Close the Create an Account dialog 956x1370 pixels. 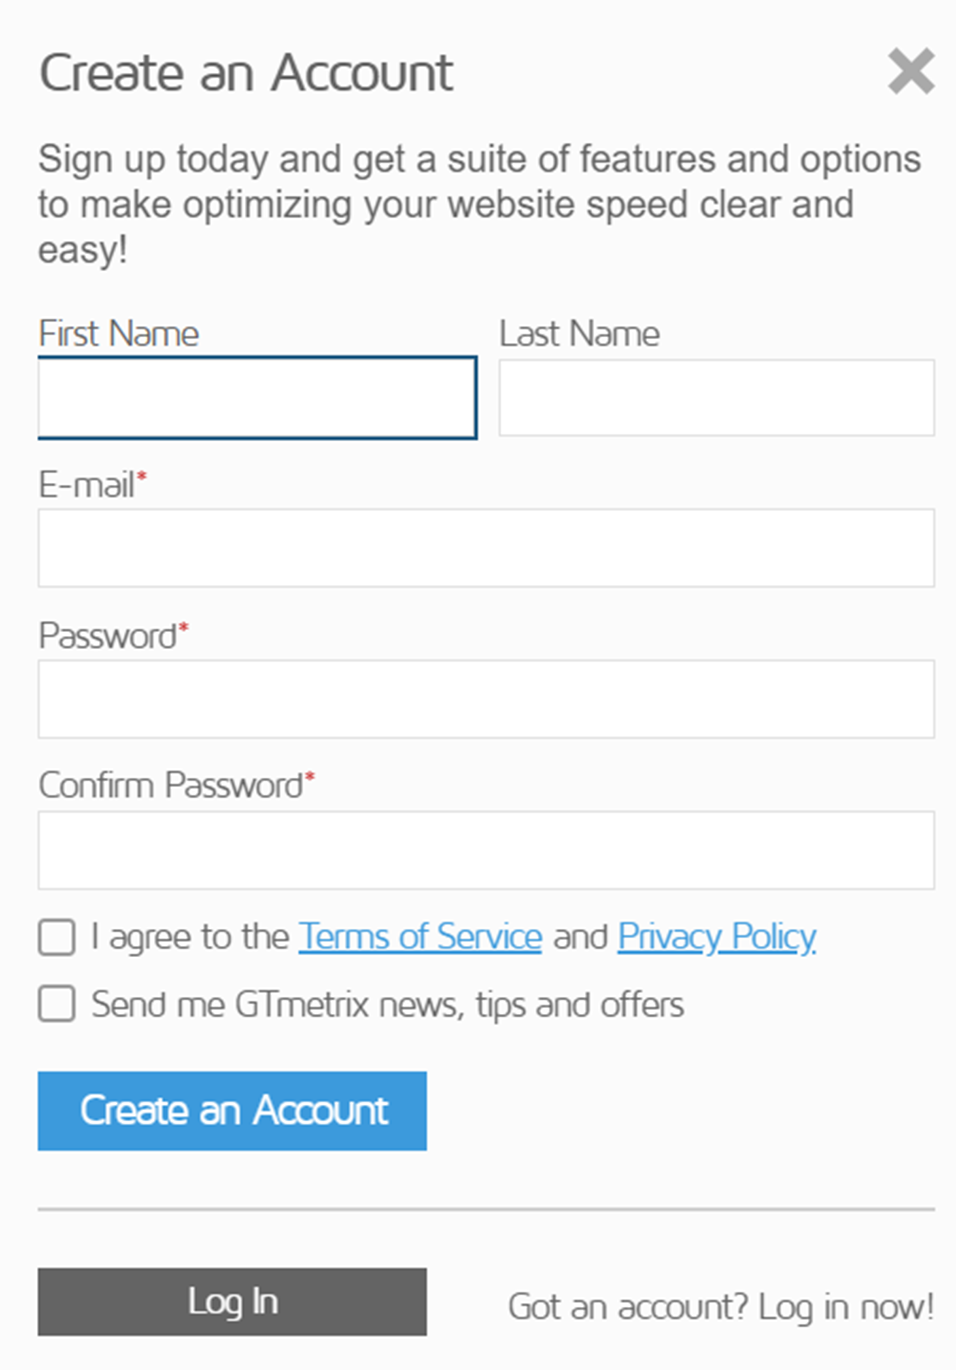click(x=911, y=72)
